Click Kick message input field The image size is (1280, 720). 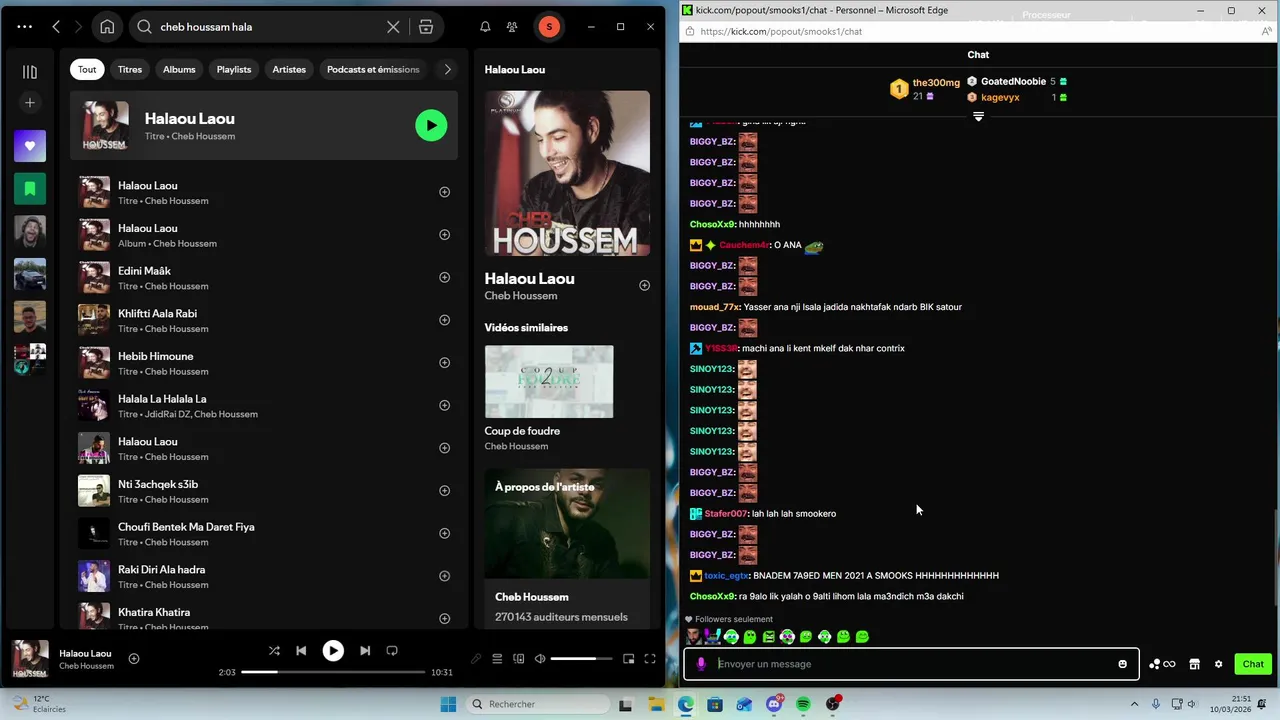[x=911, y=664]
